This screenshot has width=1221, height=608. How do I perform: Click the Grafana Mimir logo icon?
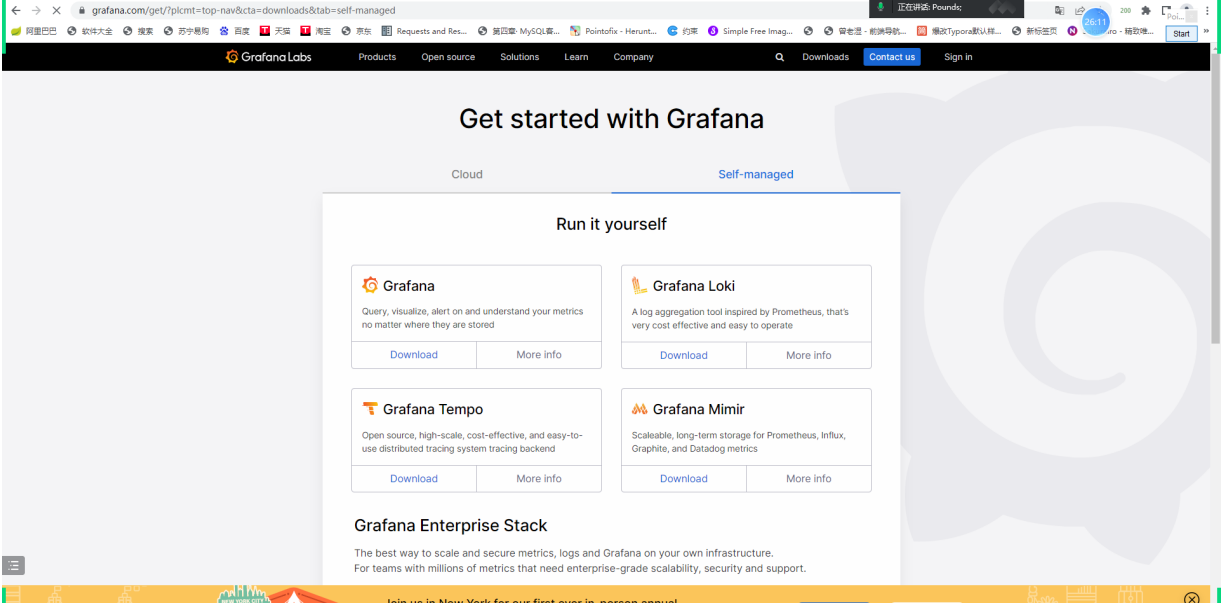[x=640, y=409]
